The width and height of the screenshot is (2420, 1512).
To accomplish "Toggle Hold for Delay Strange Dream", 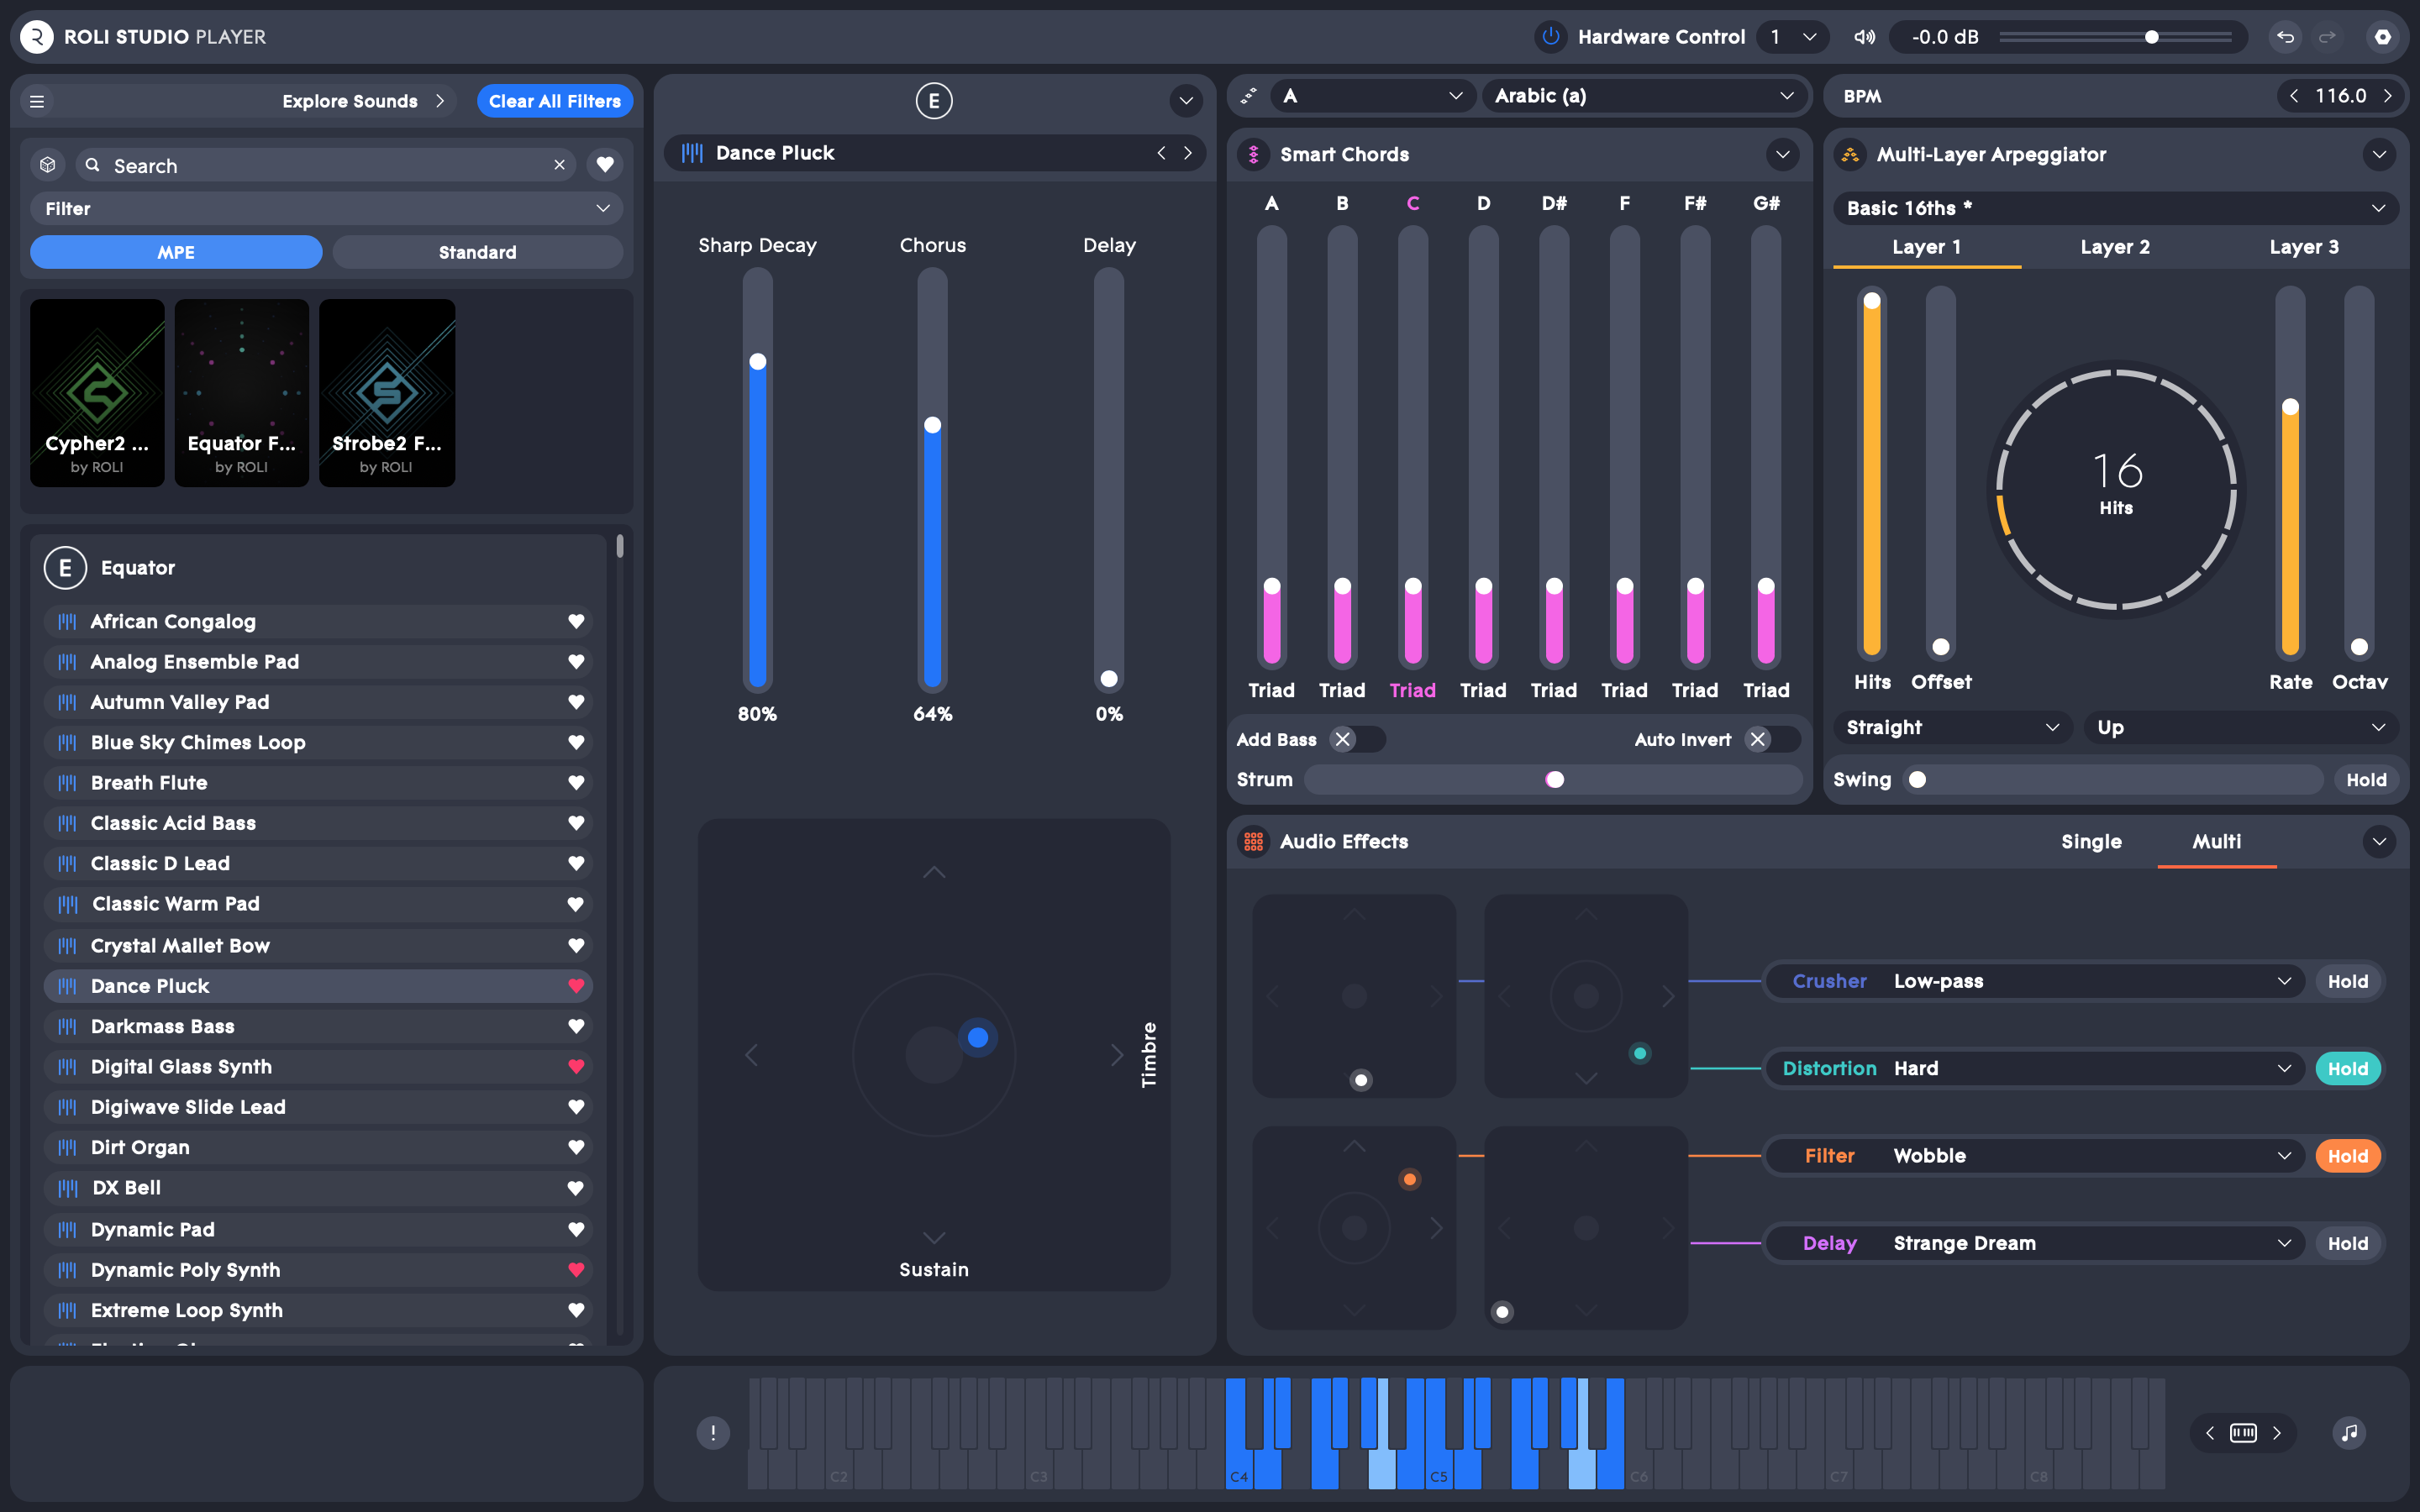I will (x=2347, y=1243).
